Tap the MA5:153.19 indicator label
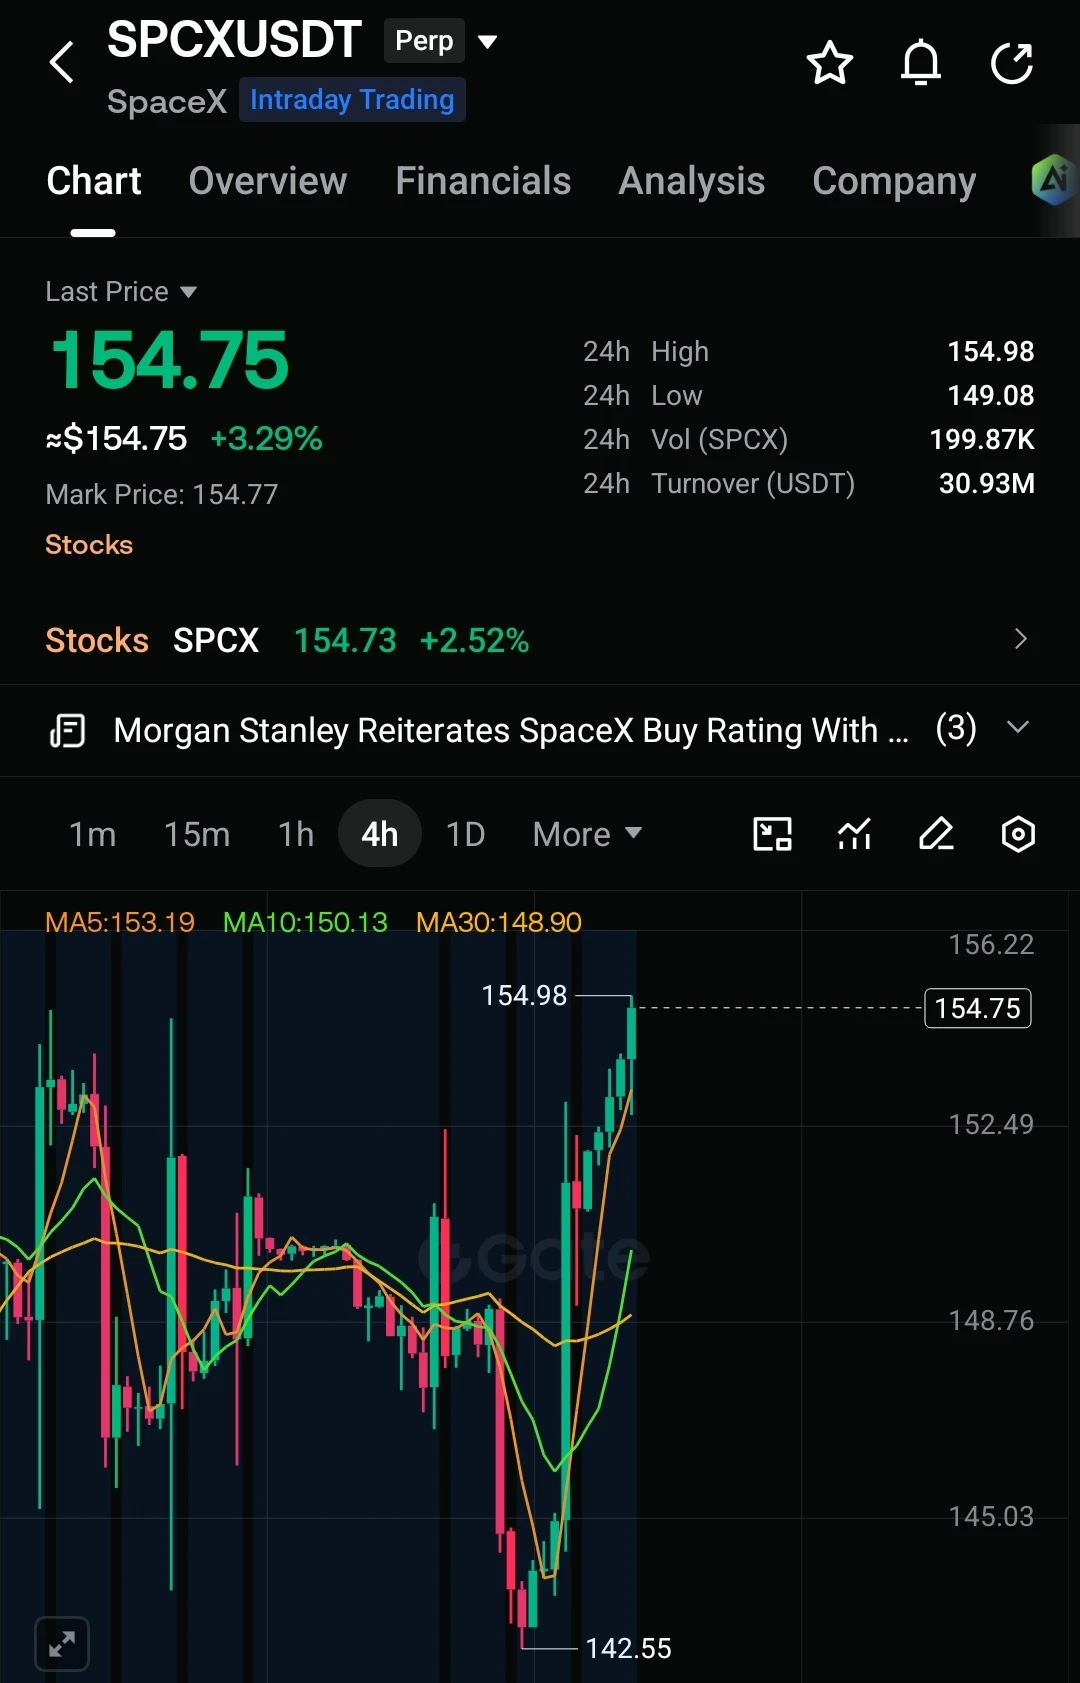This screenshot has height=1683, width=1080. click(x=120, y=922)
